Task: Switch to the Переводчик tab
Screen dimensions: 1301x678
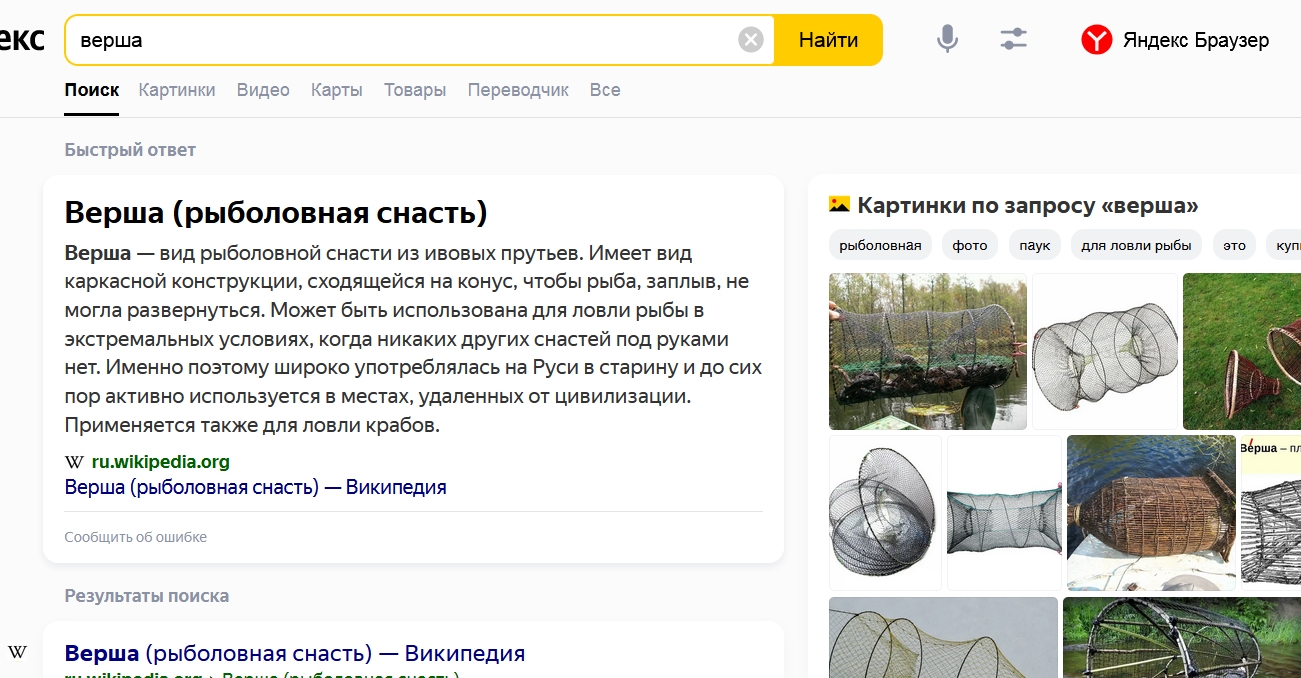Action: click(x=518, y=90)
